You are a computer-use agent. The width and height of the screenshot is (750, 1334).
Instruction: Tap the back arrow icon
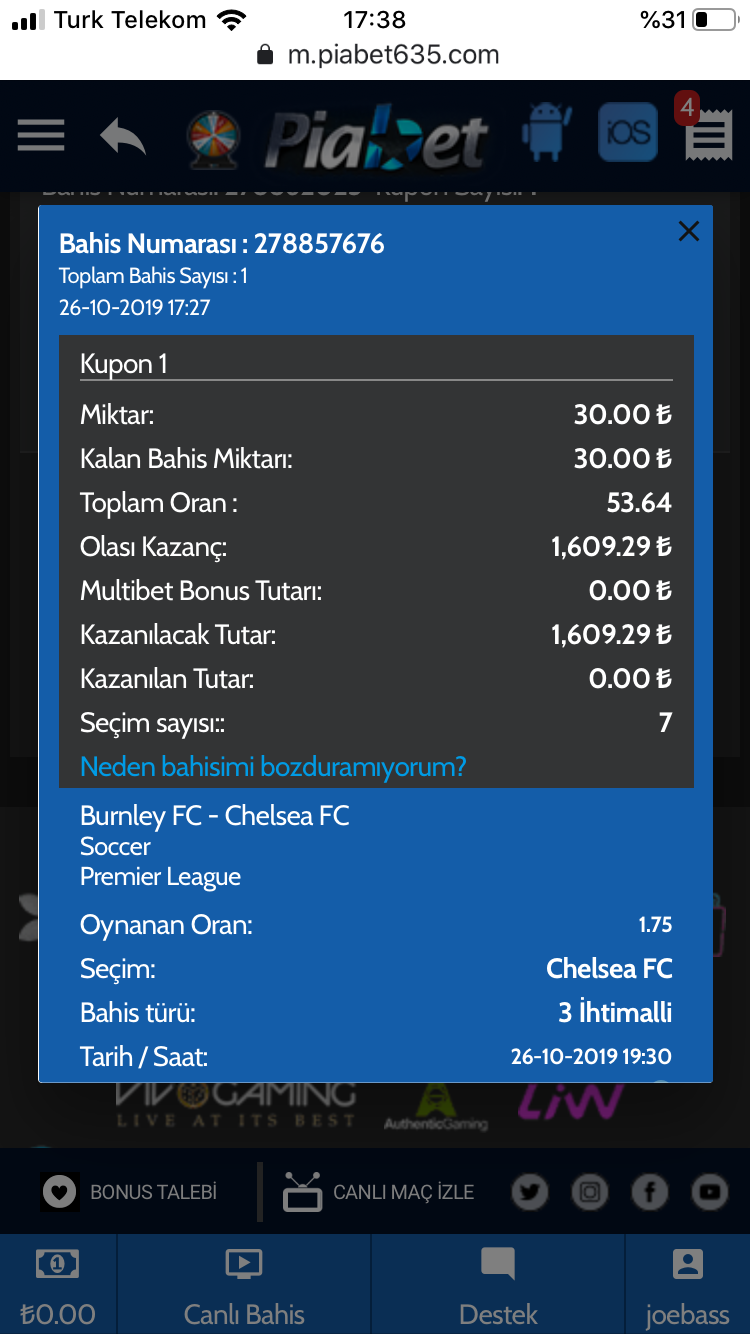coord(123,136)
